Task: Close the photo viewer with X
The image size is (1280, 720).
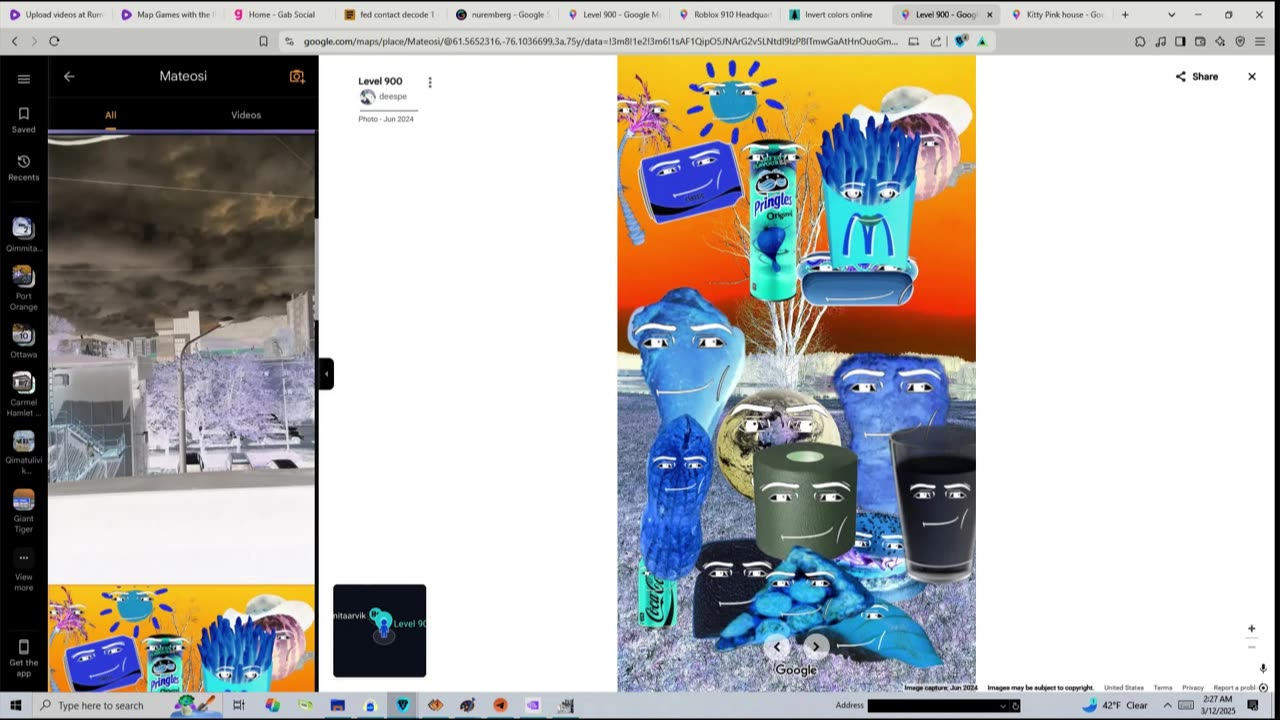Action: pyautogui.click(x=1251, y=76)
